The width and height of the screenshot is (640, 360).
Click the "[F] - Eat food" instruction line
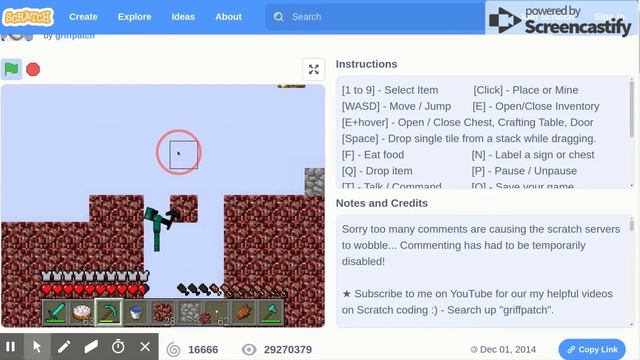point(373,155)
